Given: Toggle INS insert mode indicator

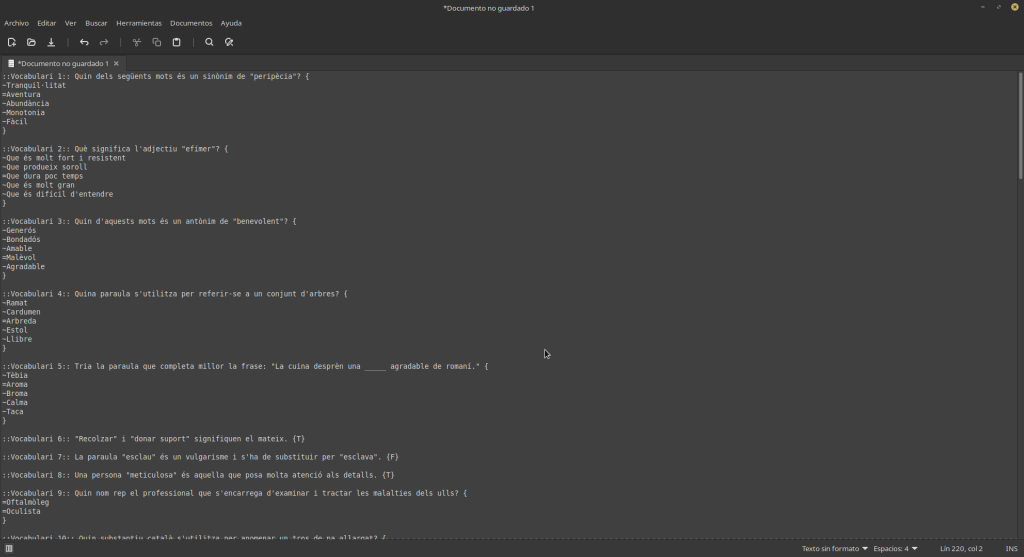Looking at the screenshot, I should (1011, 548).
